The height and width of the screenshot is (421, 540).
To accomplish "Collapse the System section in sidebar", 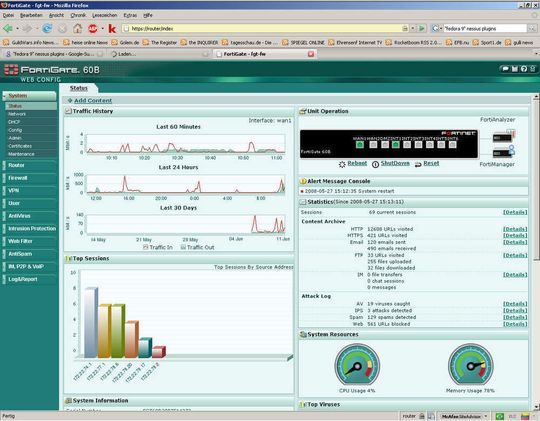I will (29, 96).
